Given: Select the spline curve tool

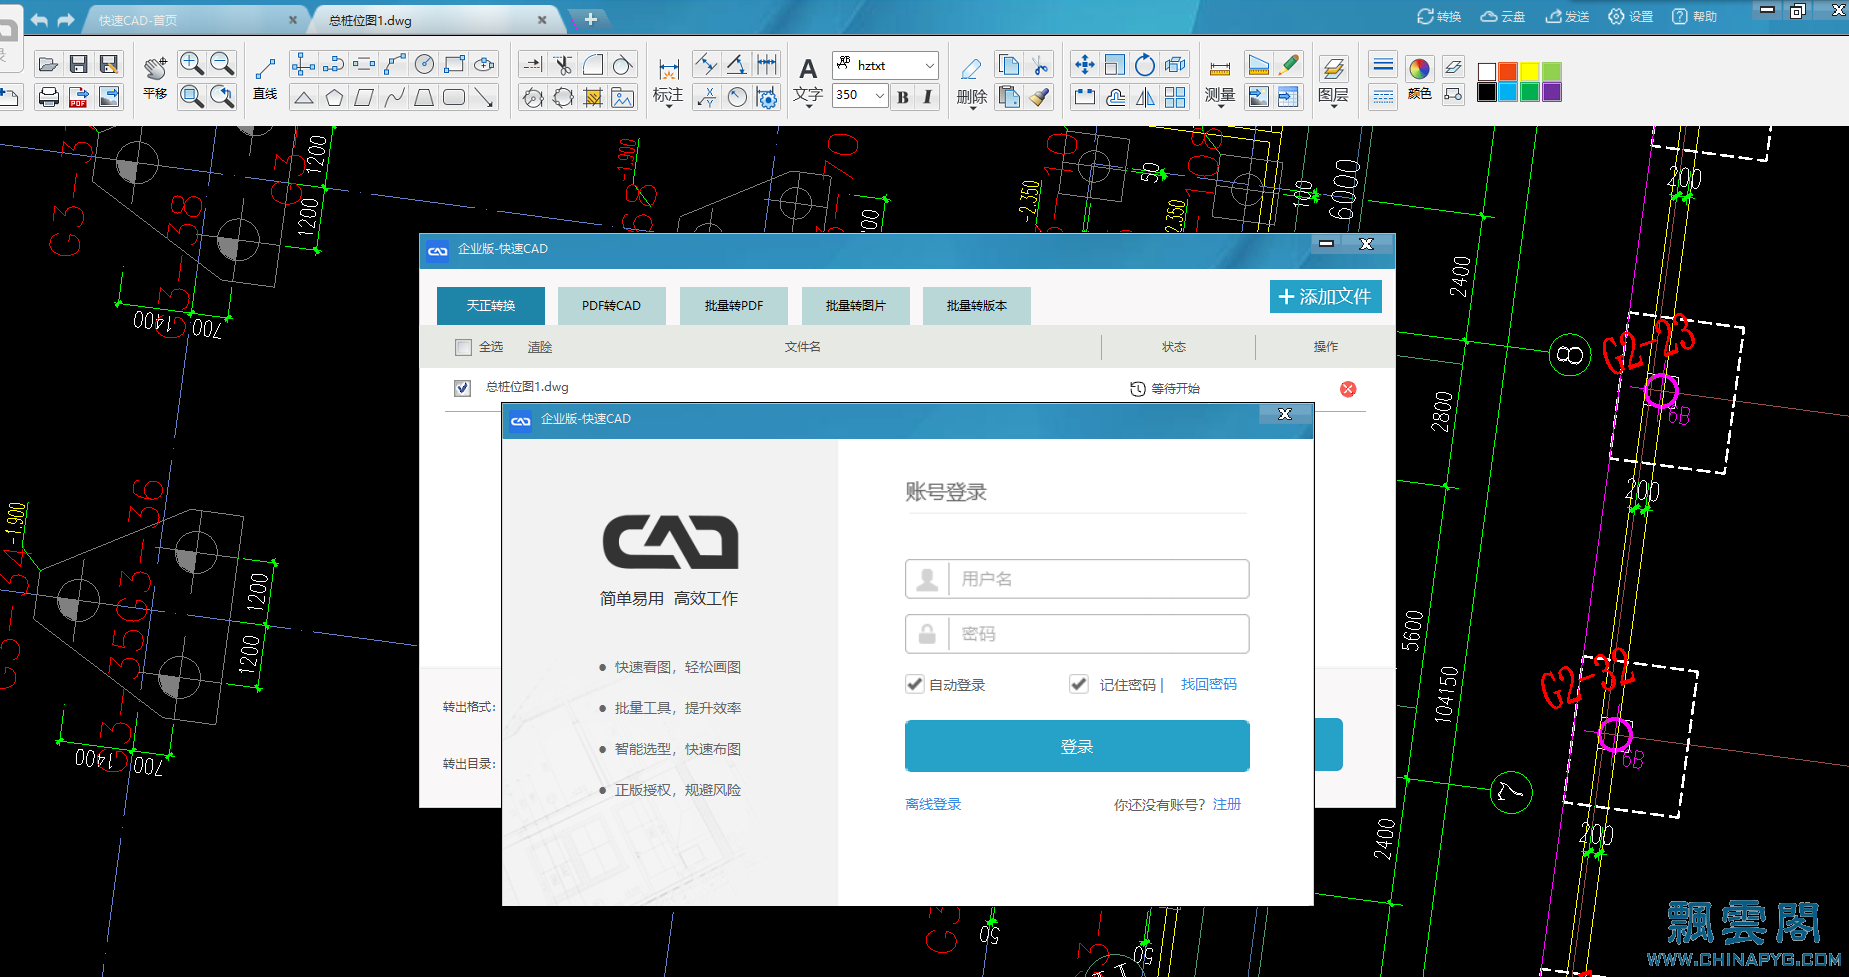Looking at the screenshot, I should [x=394, y=97].
